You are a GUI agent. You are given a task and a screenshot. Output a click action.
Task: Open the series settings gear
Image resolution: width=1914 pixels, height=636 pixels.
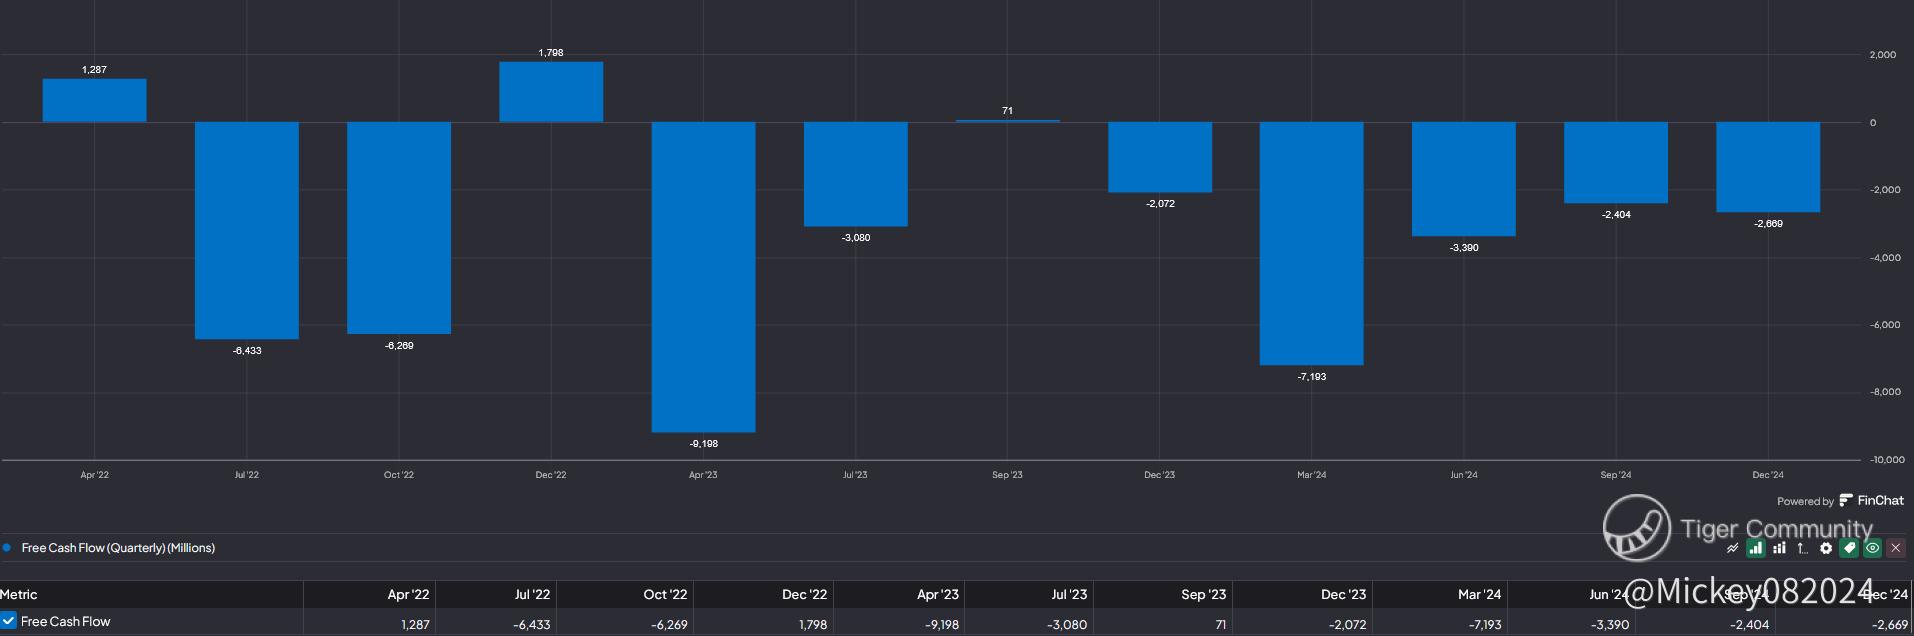pyautogui.click(x=1826, y=548)
